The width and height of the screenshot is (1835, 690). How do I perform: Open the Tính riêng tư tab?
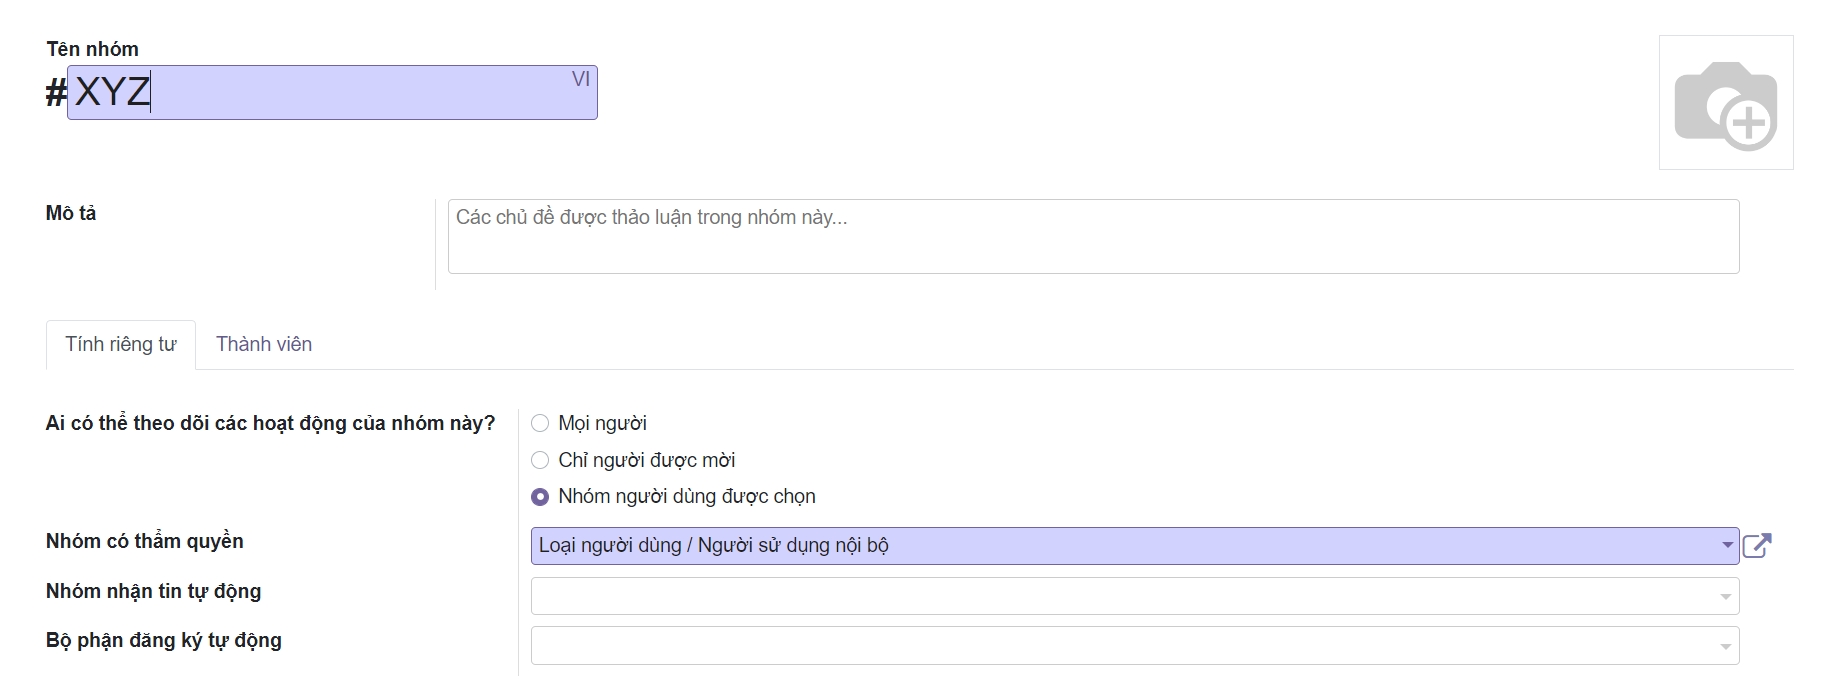tap(121, 344)
